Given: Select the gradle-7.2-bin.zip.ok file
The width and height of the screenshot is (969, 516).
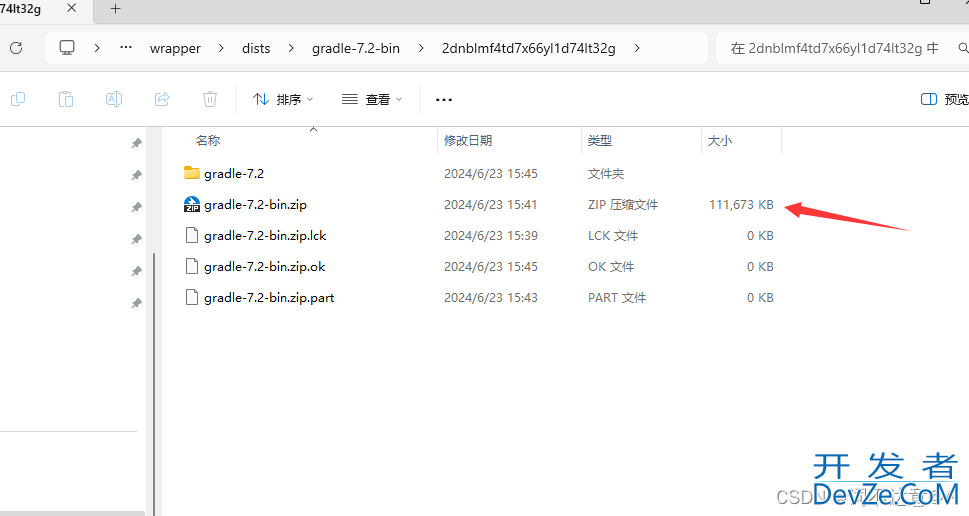Looking at the screenshot, I should tap(264, 266).
